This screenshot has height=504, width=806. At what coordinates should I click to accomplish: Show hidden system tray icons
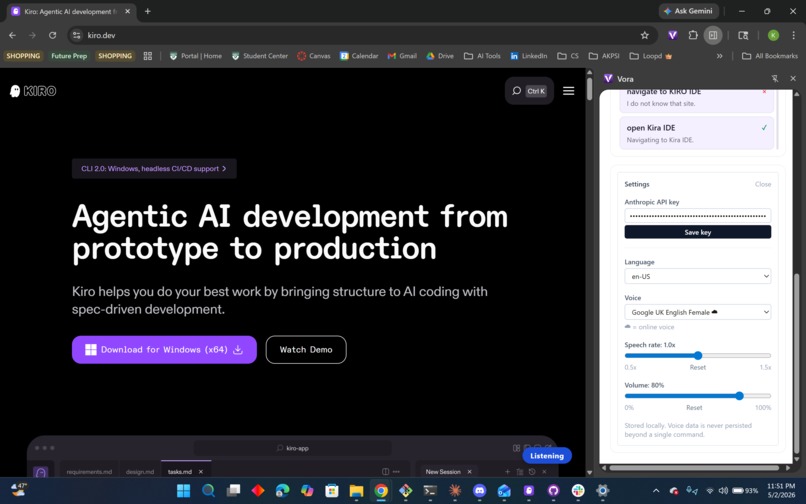(656, 491)
